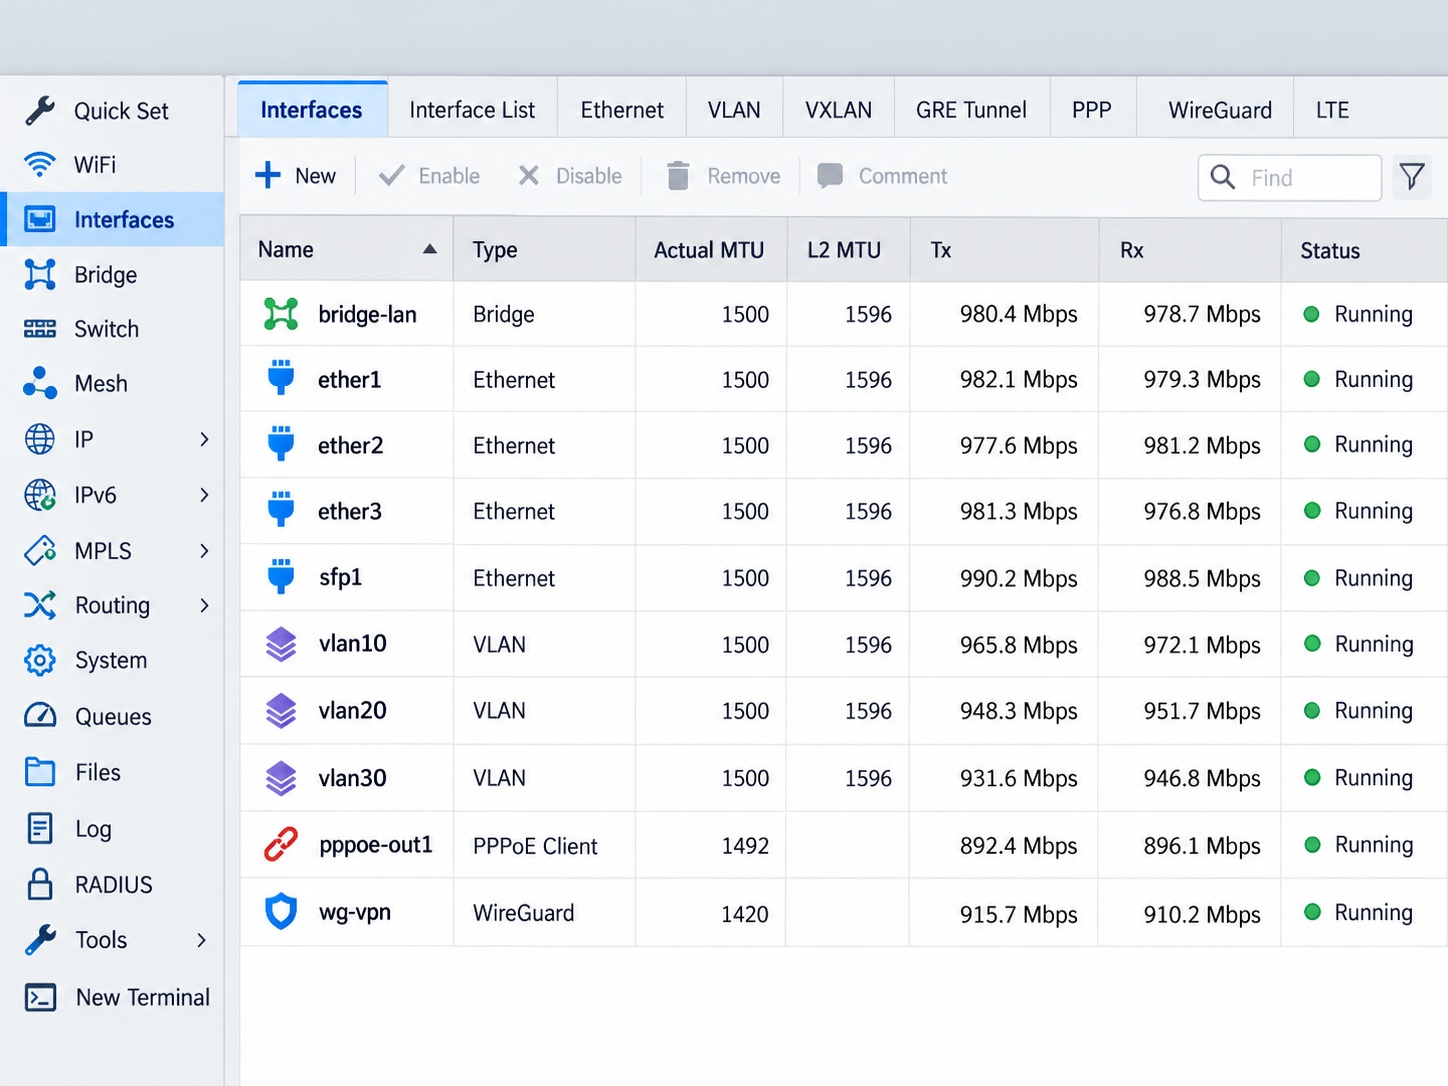Expand the Tools submenu chevron

[202, 940]
